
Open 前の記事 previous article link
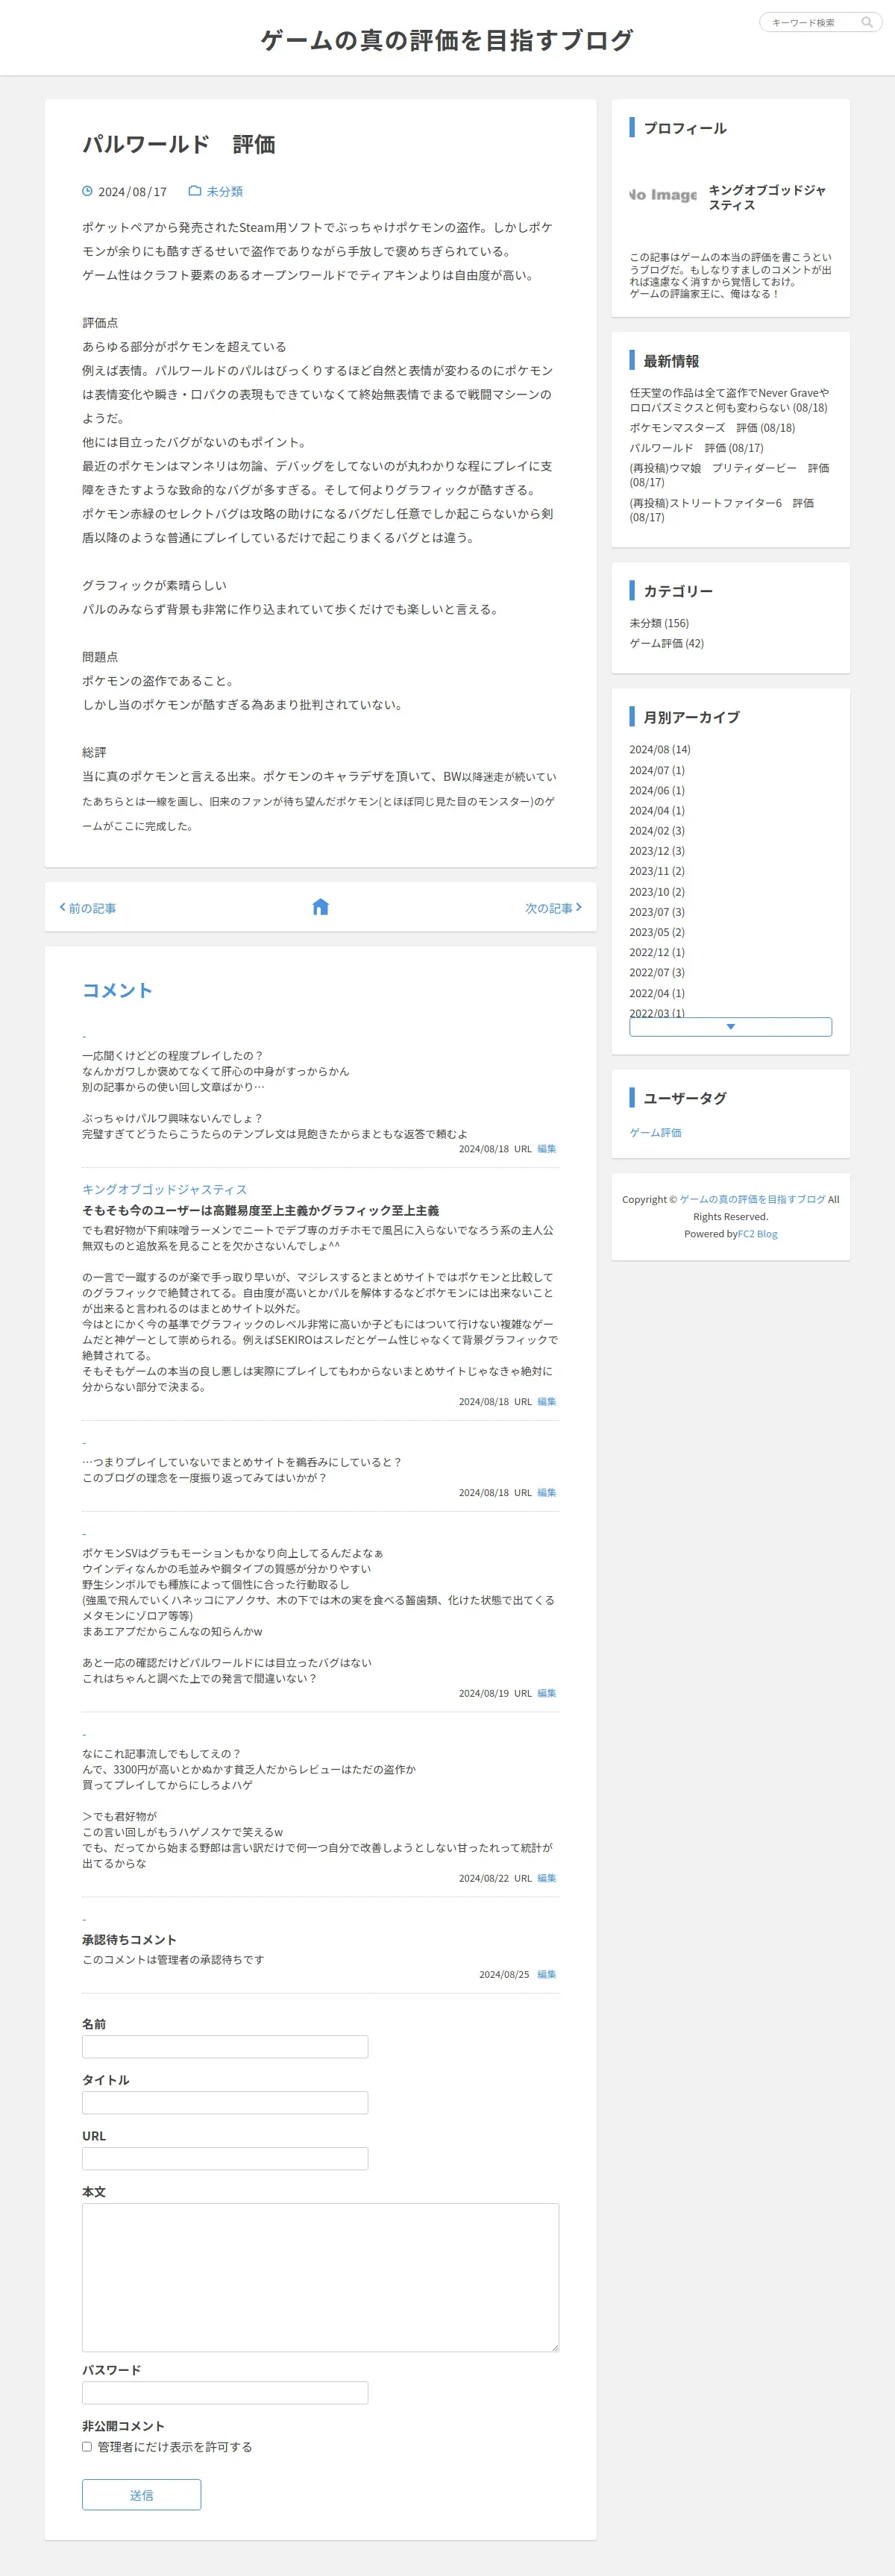click(x=88, y=908)
